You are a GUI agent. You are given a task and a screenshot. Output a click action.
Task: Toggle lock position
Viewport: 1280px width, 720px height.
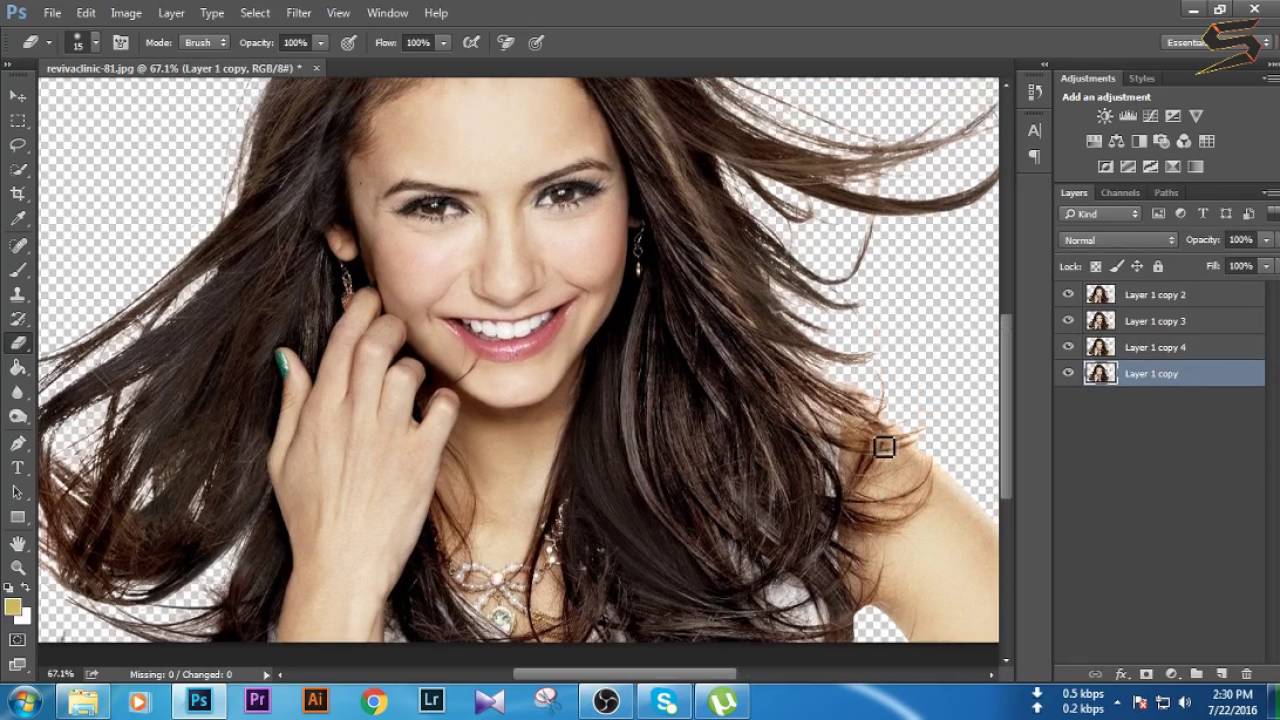click(1137, 266)
